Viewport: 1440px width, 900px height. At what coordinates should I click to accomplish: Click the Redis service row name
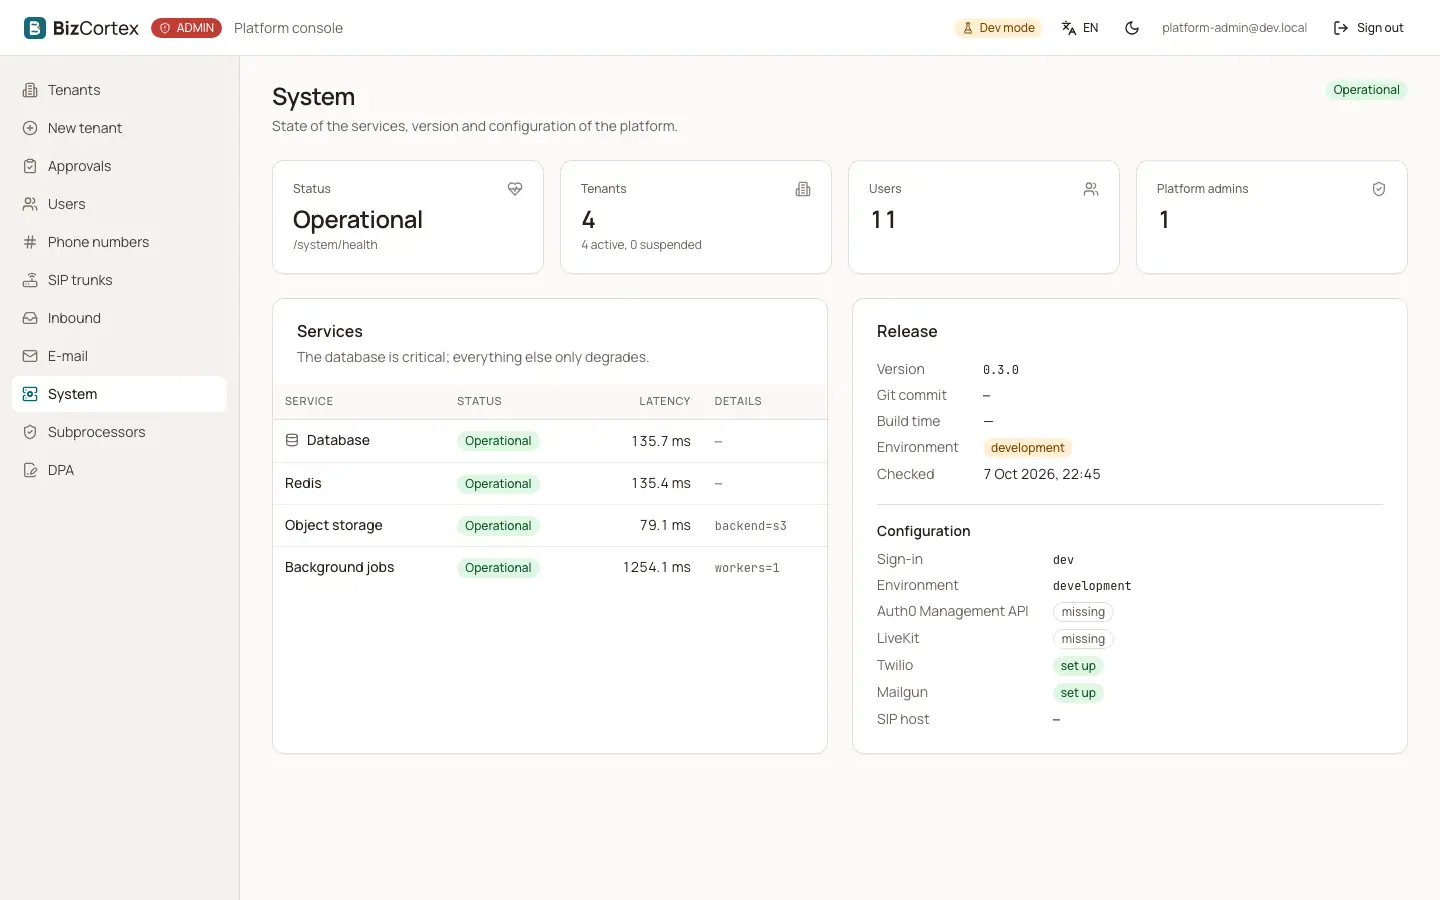[303, 483]
